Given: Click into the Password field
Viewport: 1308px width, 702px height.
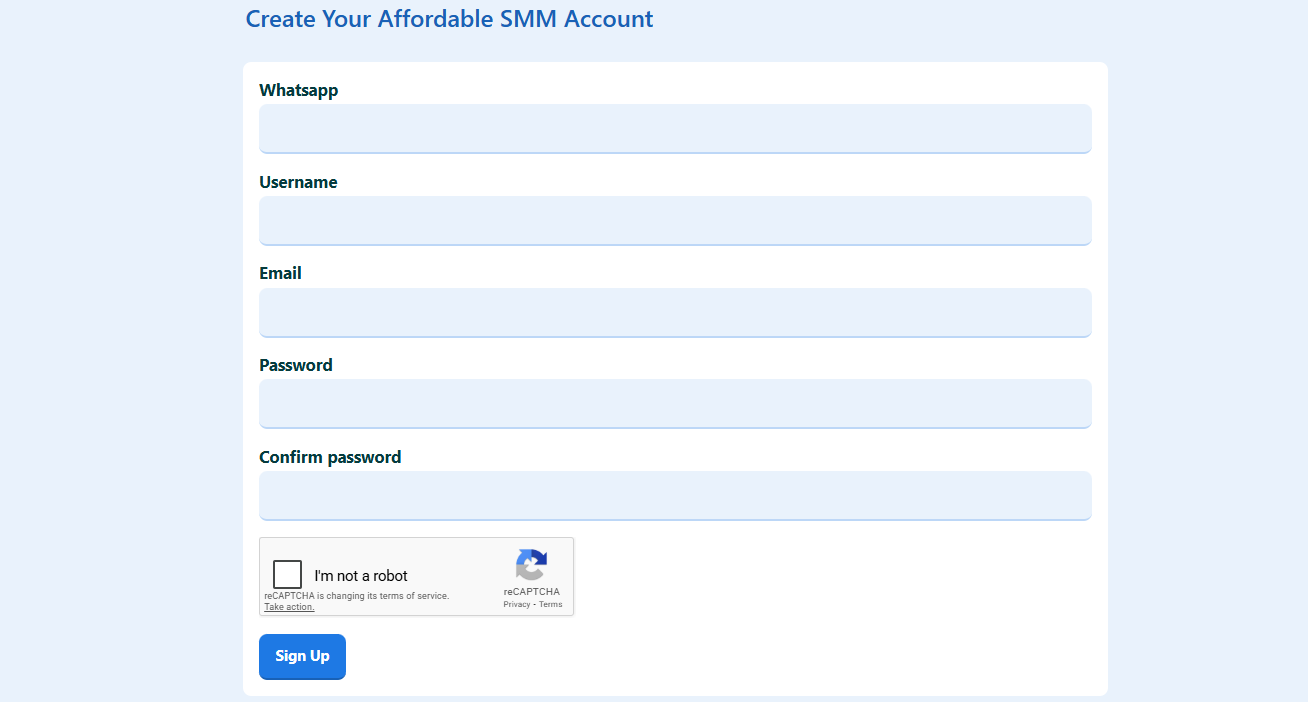Looking at the screenshot, I should [675, 404].
